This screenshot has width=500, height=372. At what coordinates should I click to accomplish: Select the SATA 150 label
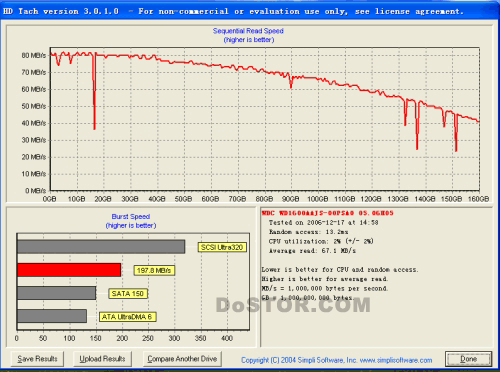pos(128,294)
